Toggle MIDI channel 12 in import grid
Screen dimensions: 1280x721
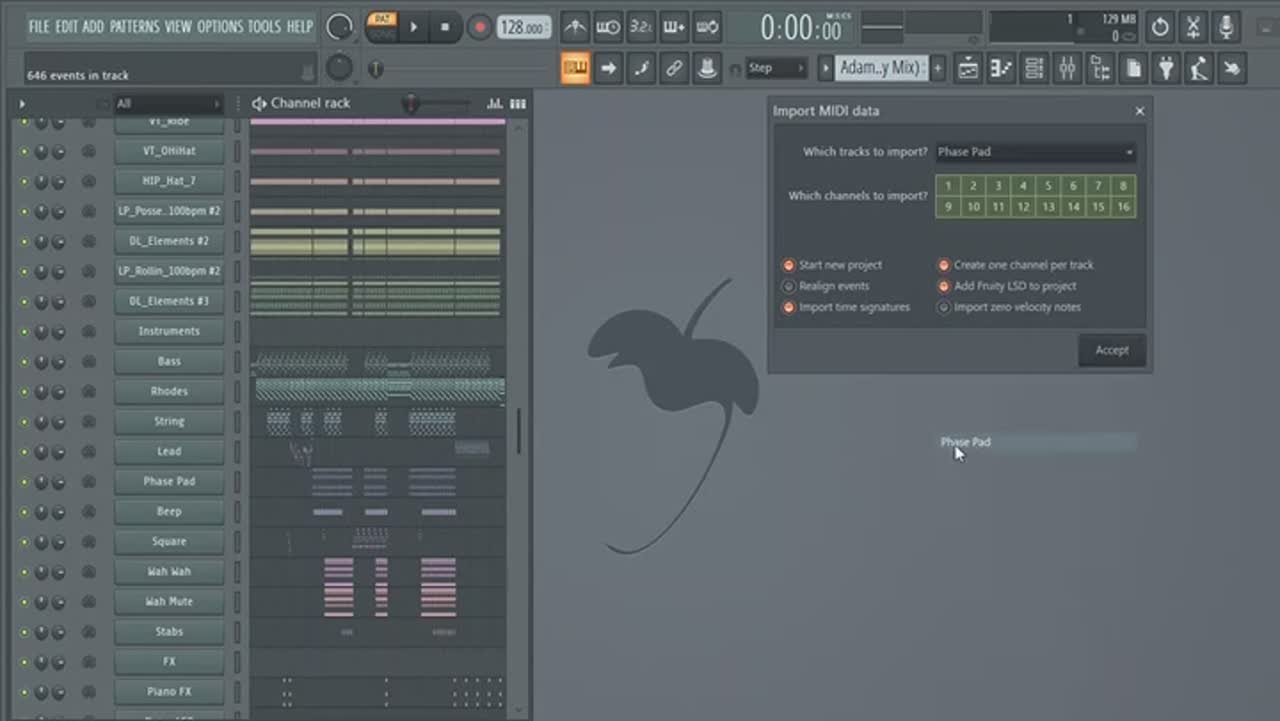(1023, 207)
